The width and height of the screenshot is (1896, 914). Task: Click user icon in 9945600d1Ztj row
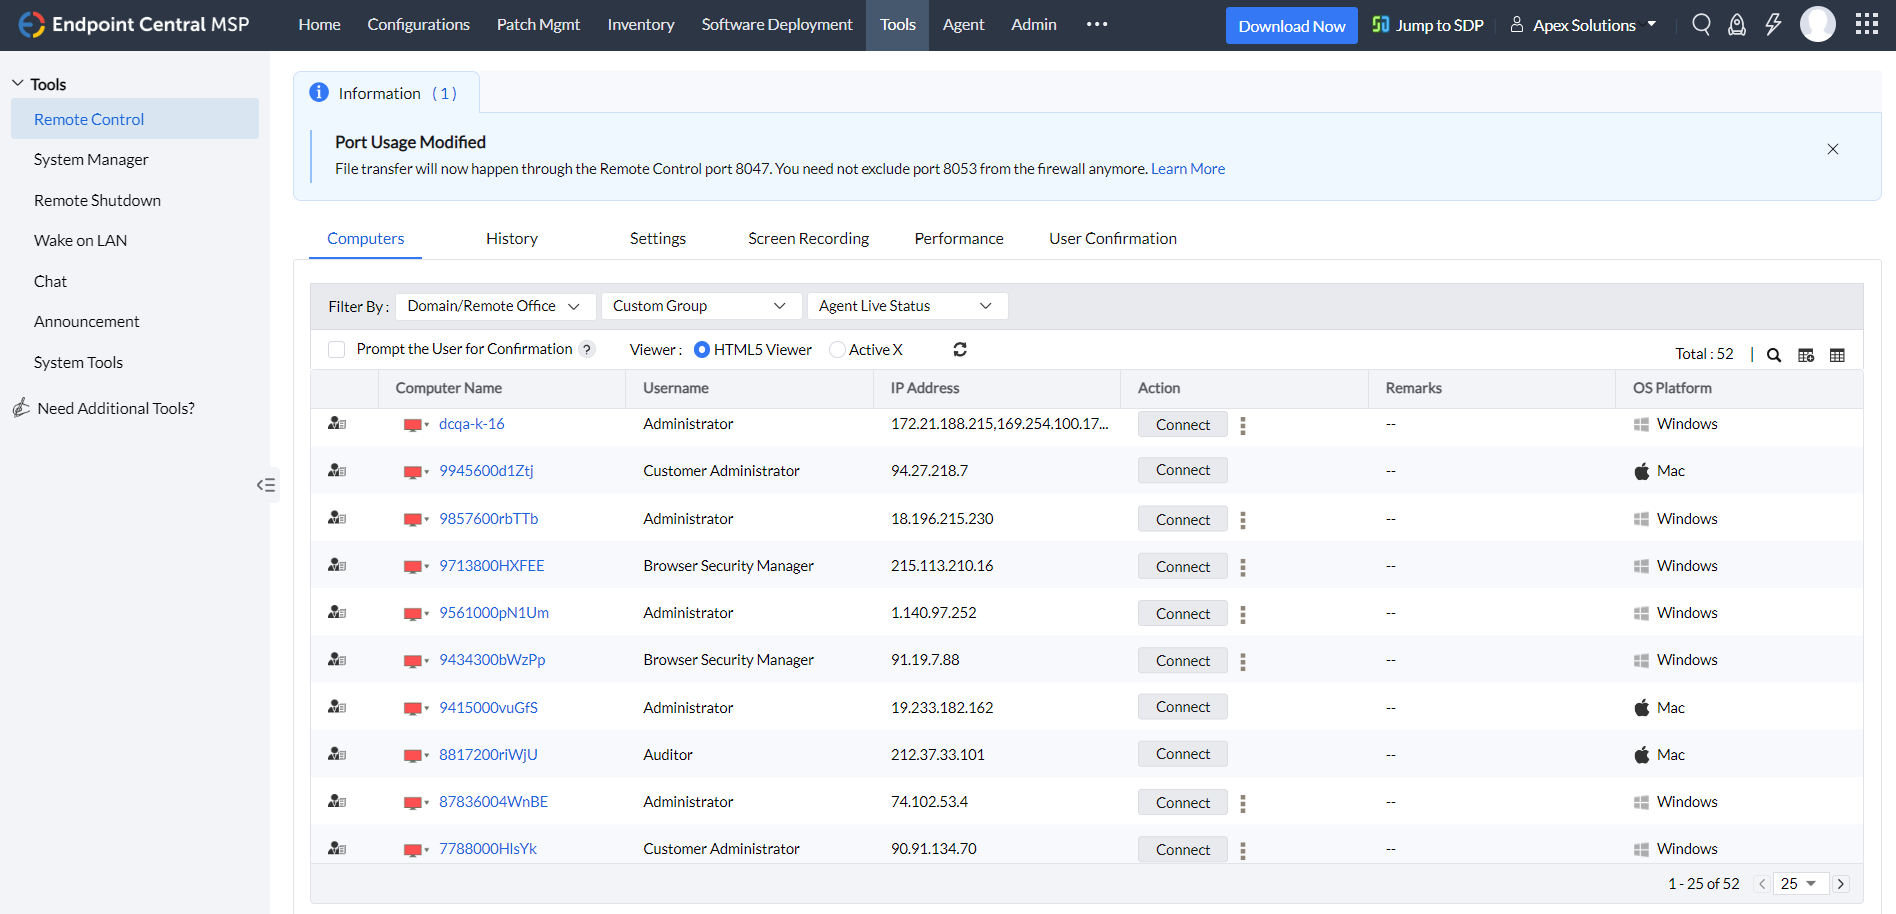point(337,471)
